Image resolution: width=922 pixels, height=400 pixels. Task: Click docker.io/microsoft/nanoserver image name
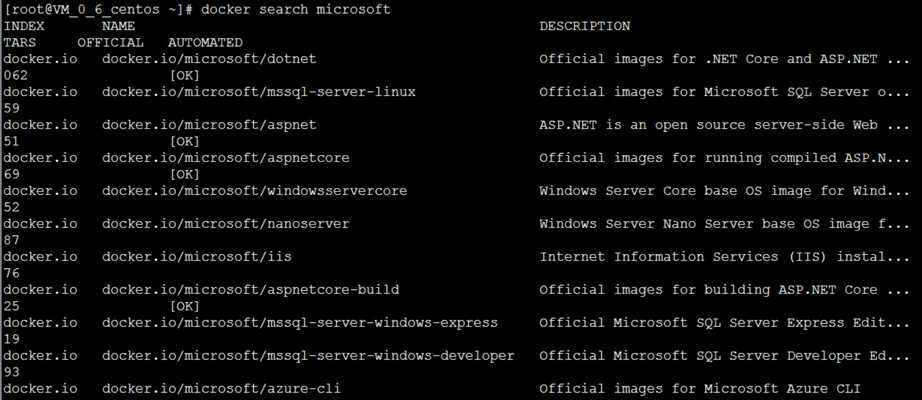(226, 224)
